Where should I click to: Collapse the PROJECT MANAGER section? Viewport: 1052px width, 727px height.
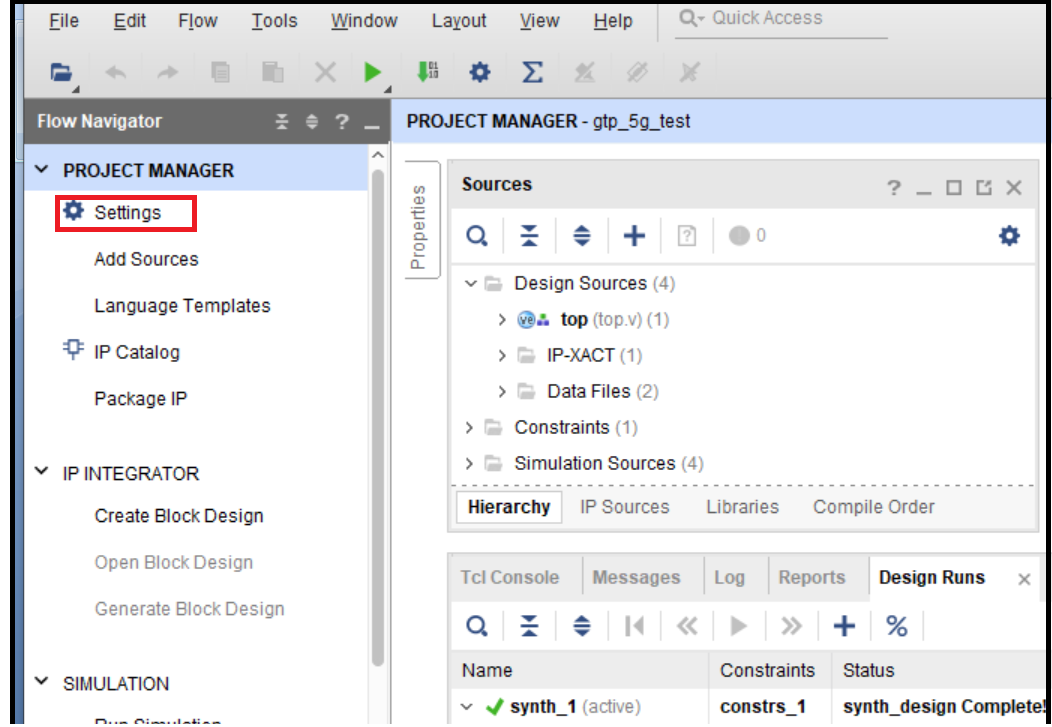click(x=42, y=170)
